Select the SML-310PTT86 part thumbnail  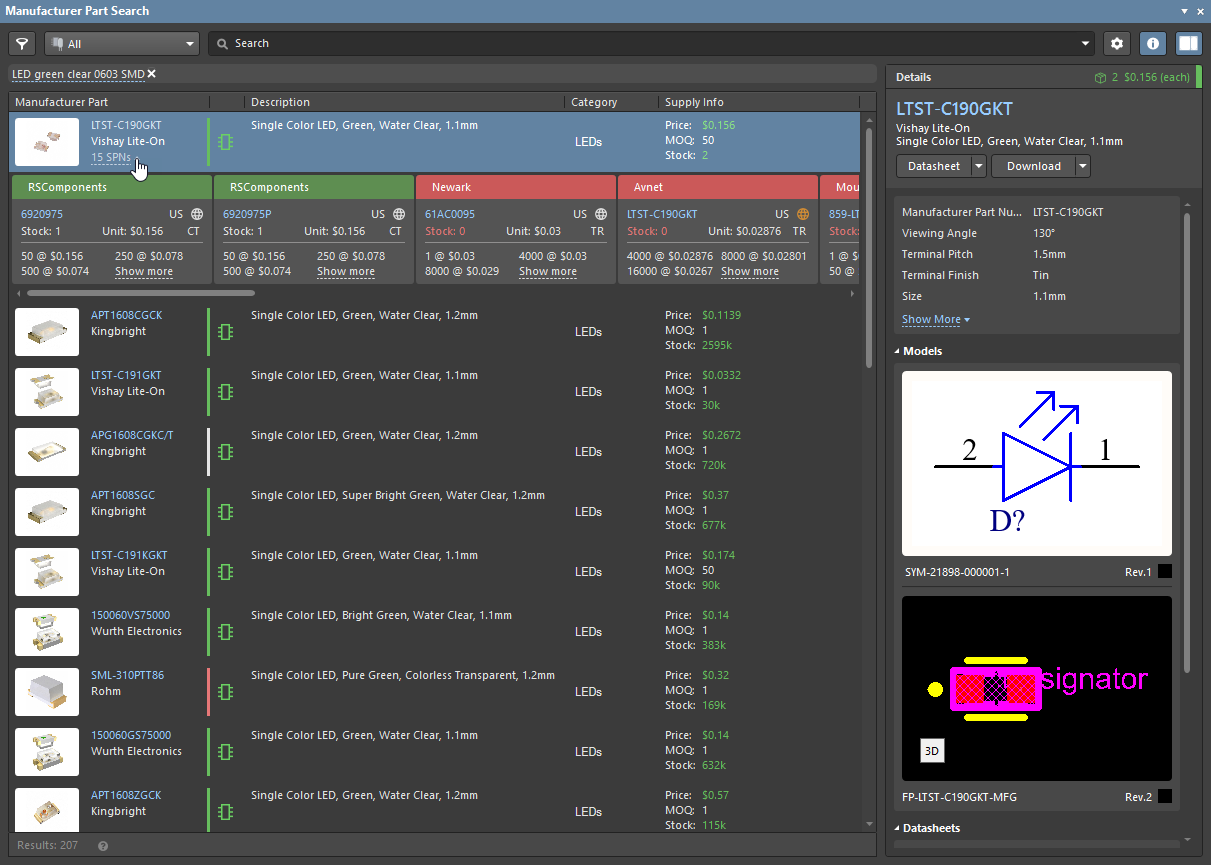point(47,692)
